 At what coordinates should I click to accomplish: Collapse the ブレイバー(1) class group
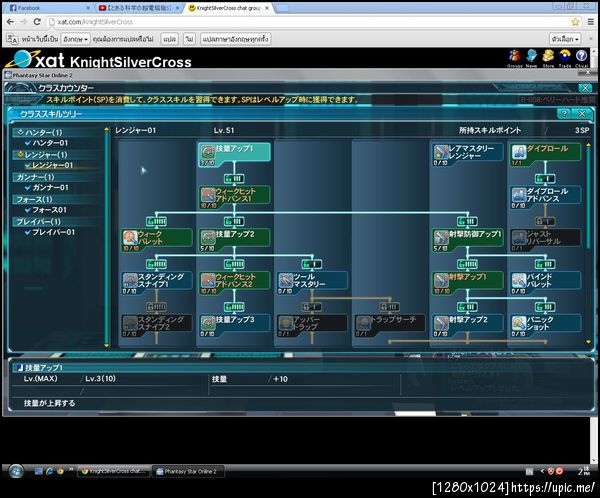pyautogui.click(x=57, y=222)
